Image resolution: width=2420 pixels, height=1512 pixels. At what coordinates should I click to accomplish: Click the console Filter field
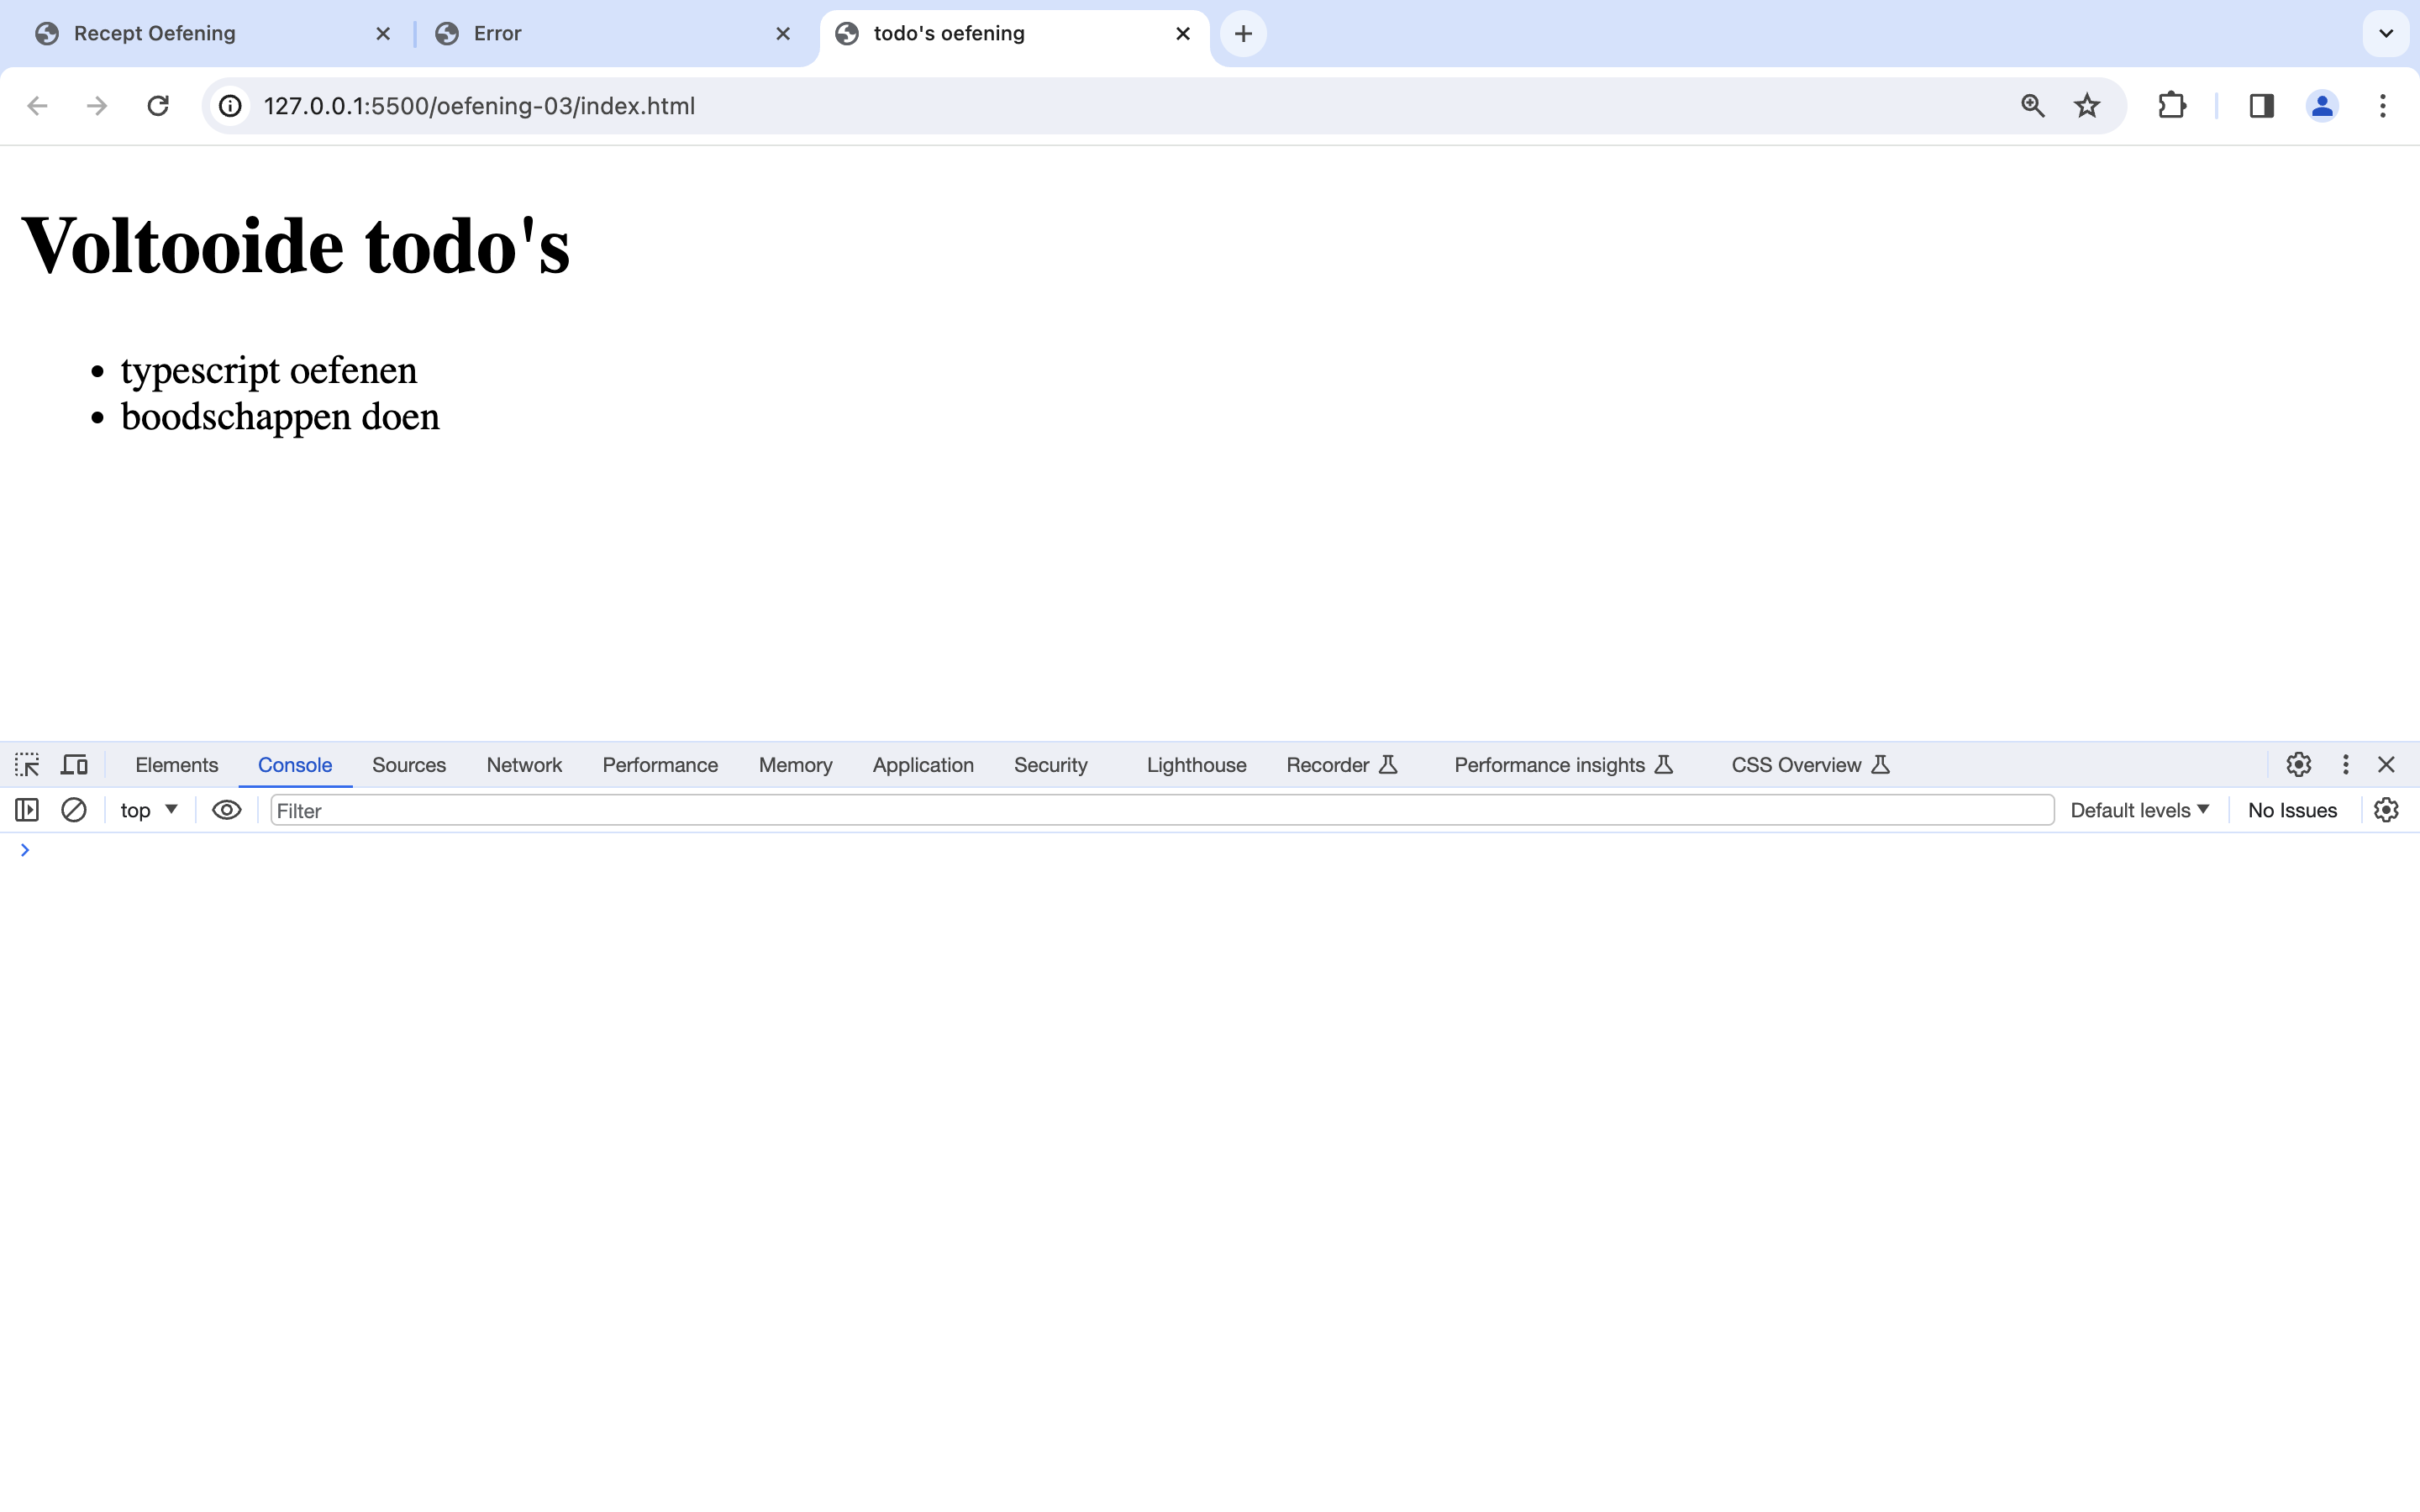[x=1162, y=810]
